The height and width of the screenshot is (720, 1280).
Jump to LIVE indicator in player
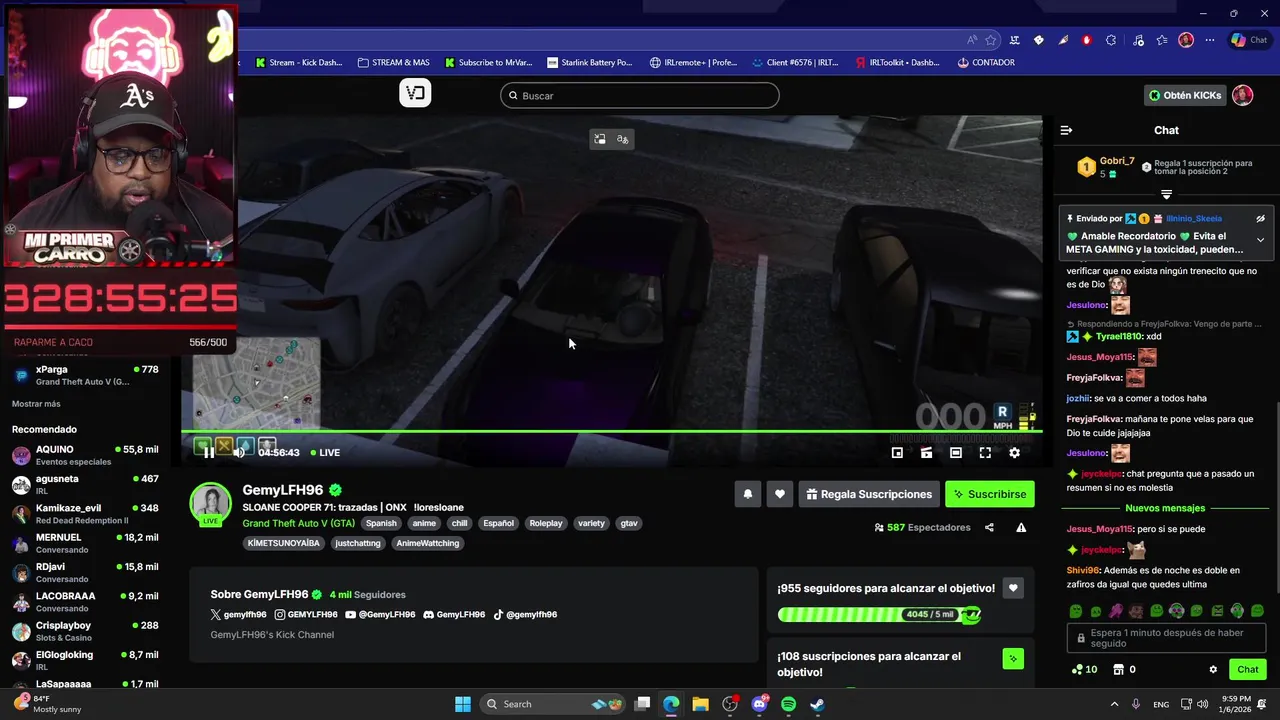[x=325, y=452]
